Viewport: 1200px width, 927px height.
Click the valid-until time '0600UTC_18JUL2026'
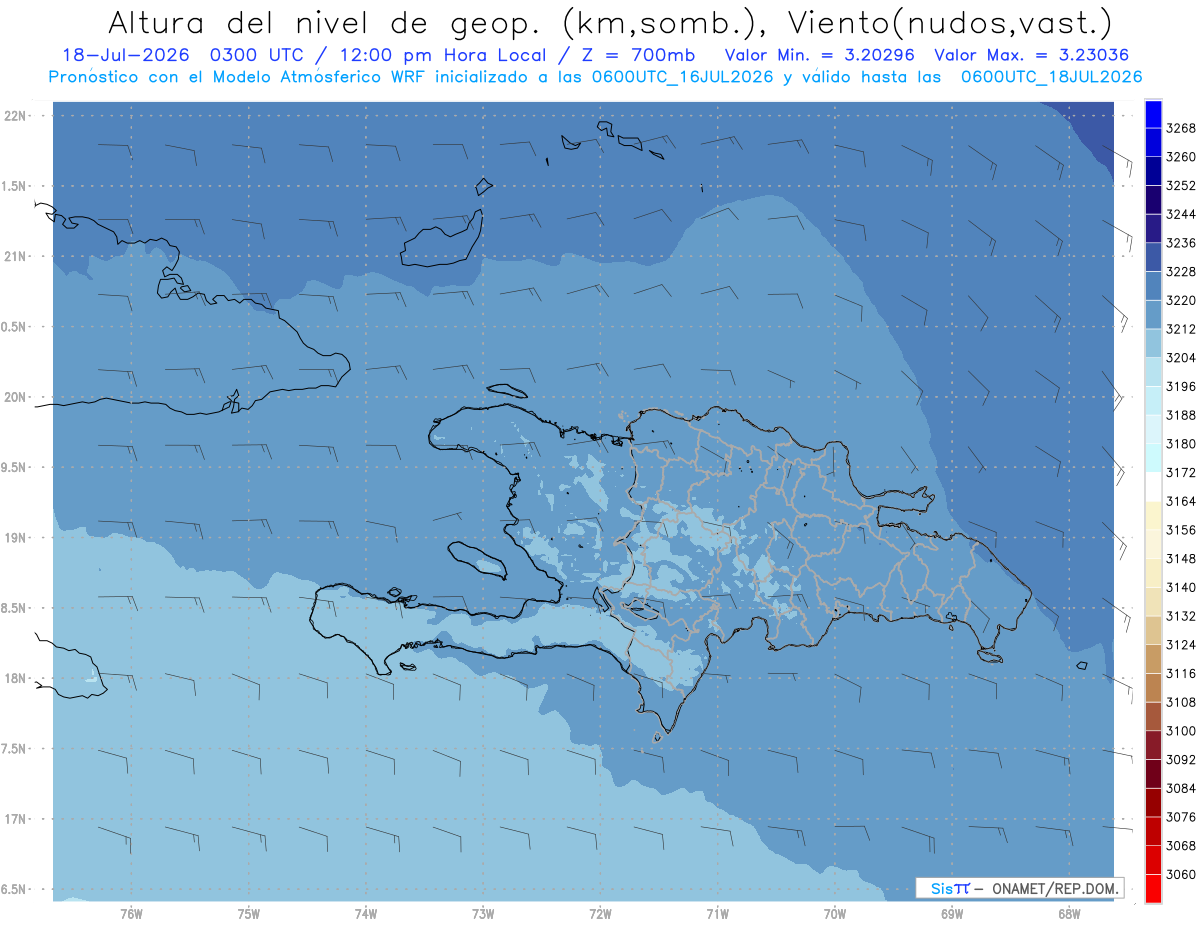point(1052,77)
